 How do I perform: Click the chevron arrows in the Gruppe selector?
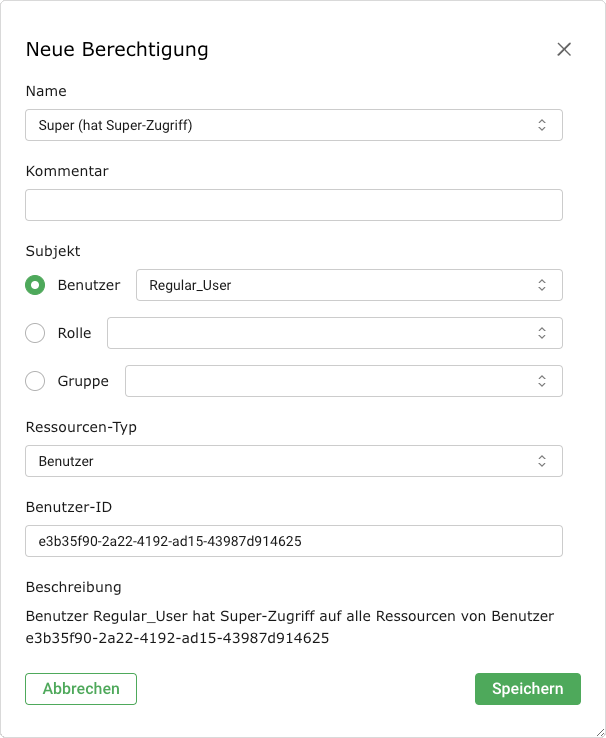(541, 381)
